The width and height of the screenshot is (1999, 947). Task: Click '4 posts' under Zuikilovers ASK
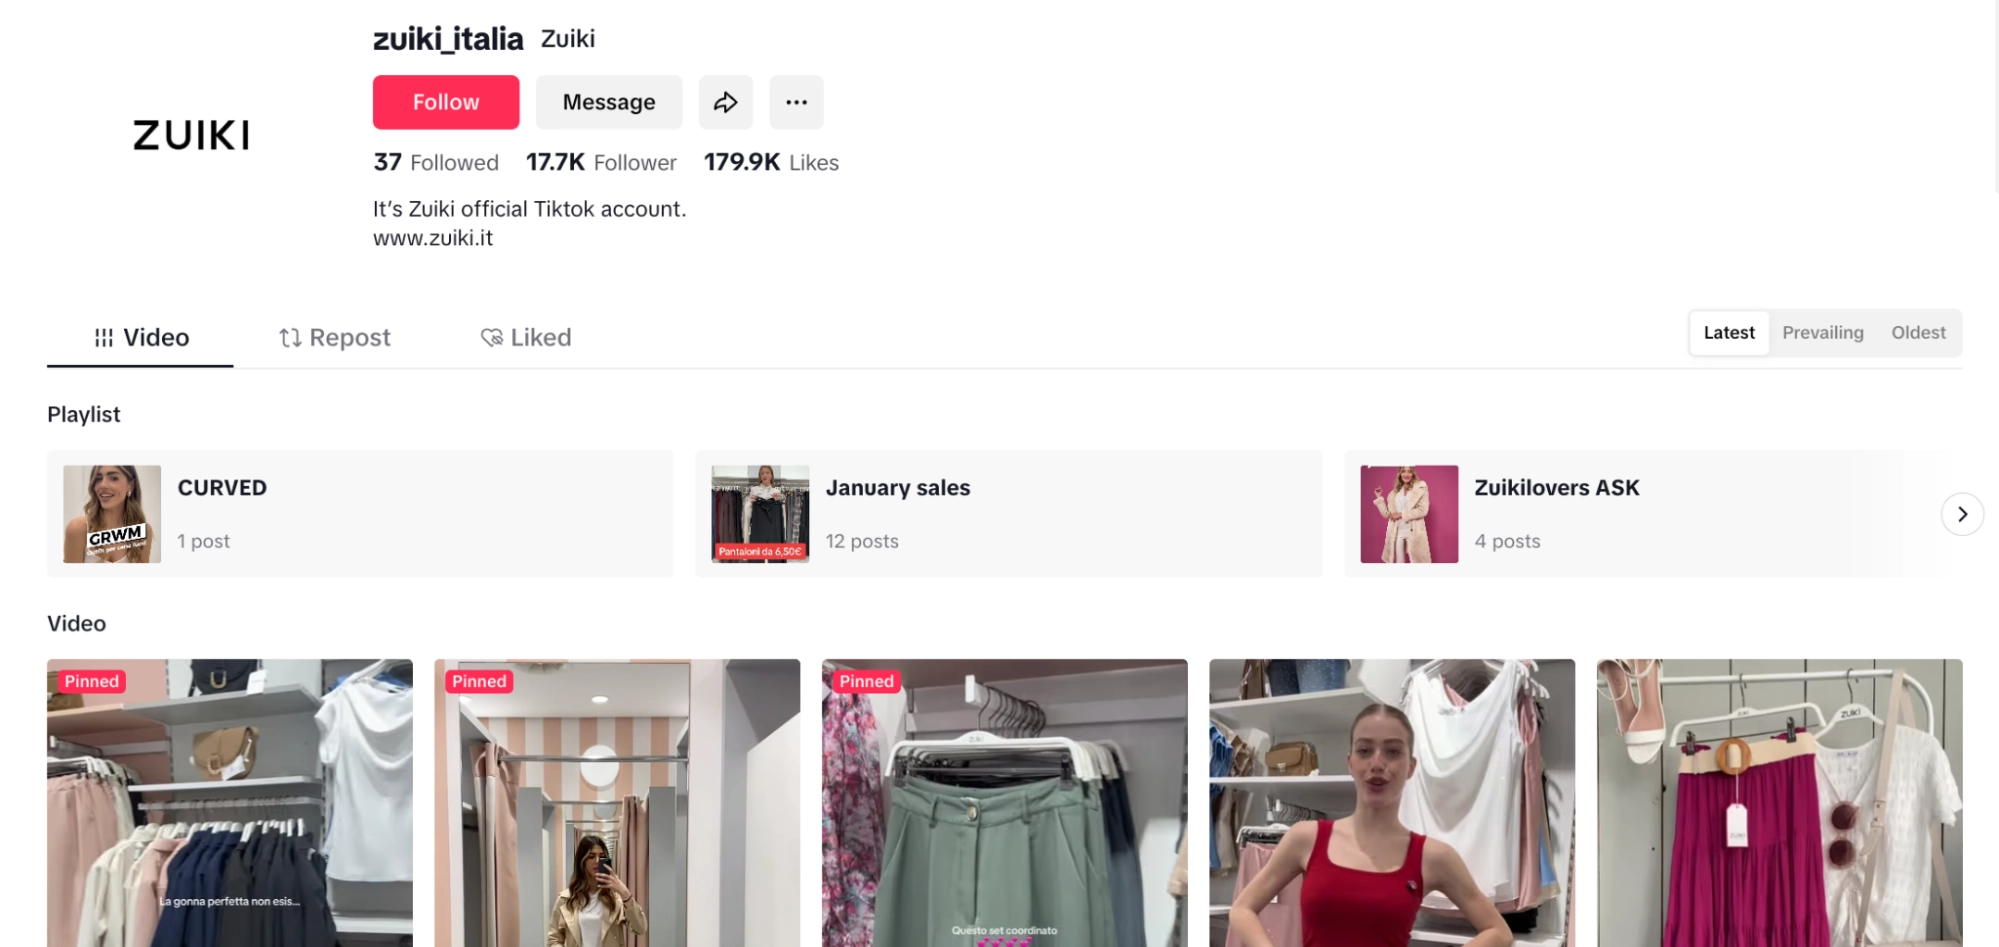click(x=1507, y=541)
